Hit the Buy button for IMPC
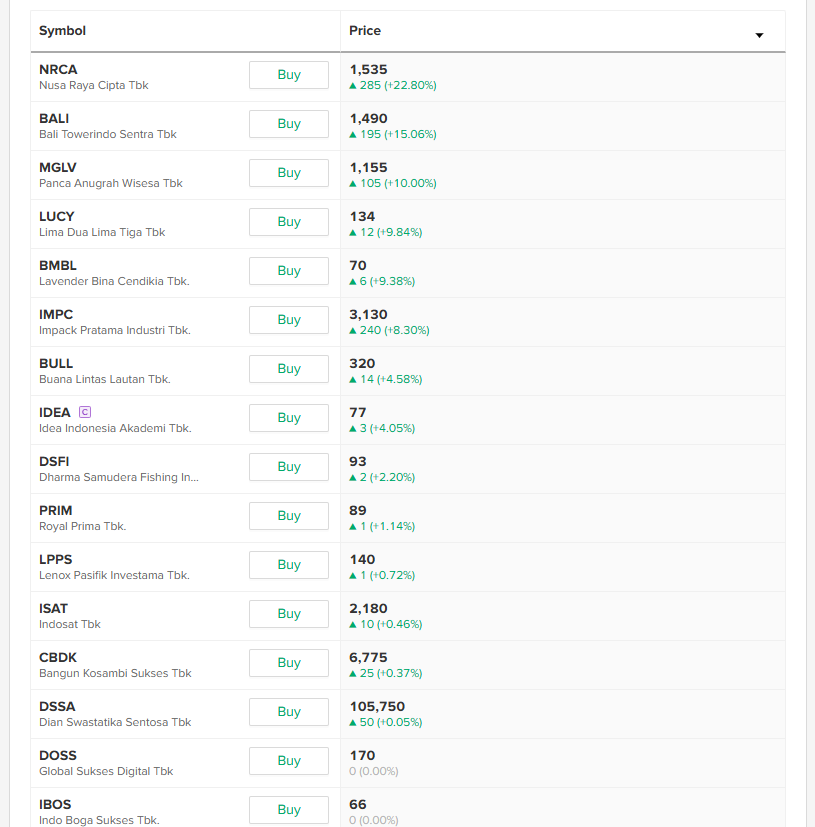The image size is (815, 827). pyautogui.click(x=288, y=320)
